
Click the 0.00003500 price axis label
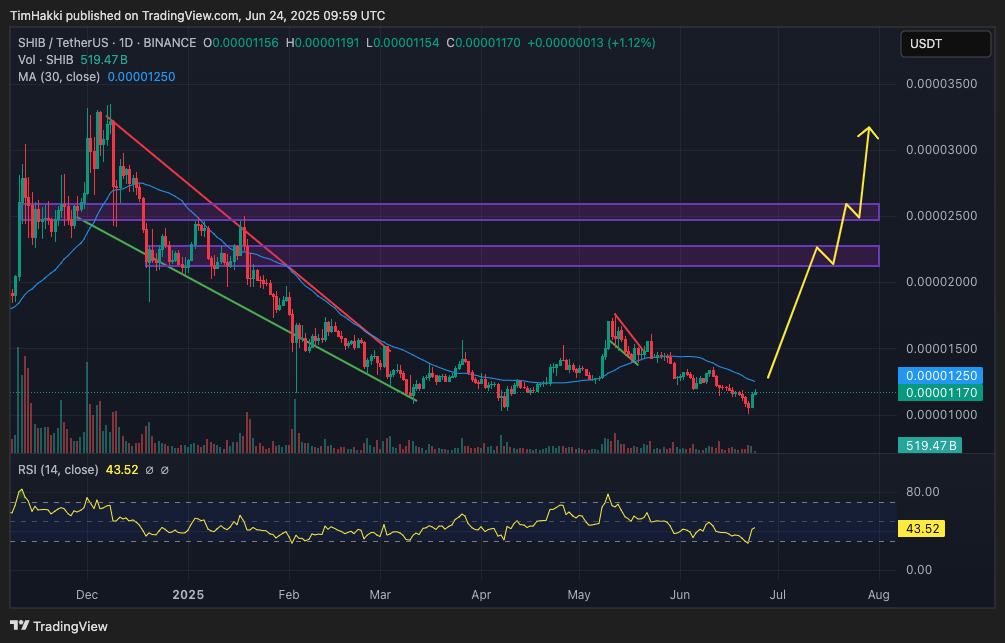click(x=942, y=84)
